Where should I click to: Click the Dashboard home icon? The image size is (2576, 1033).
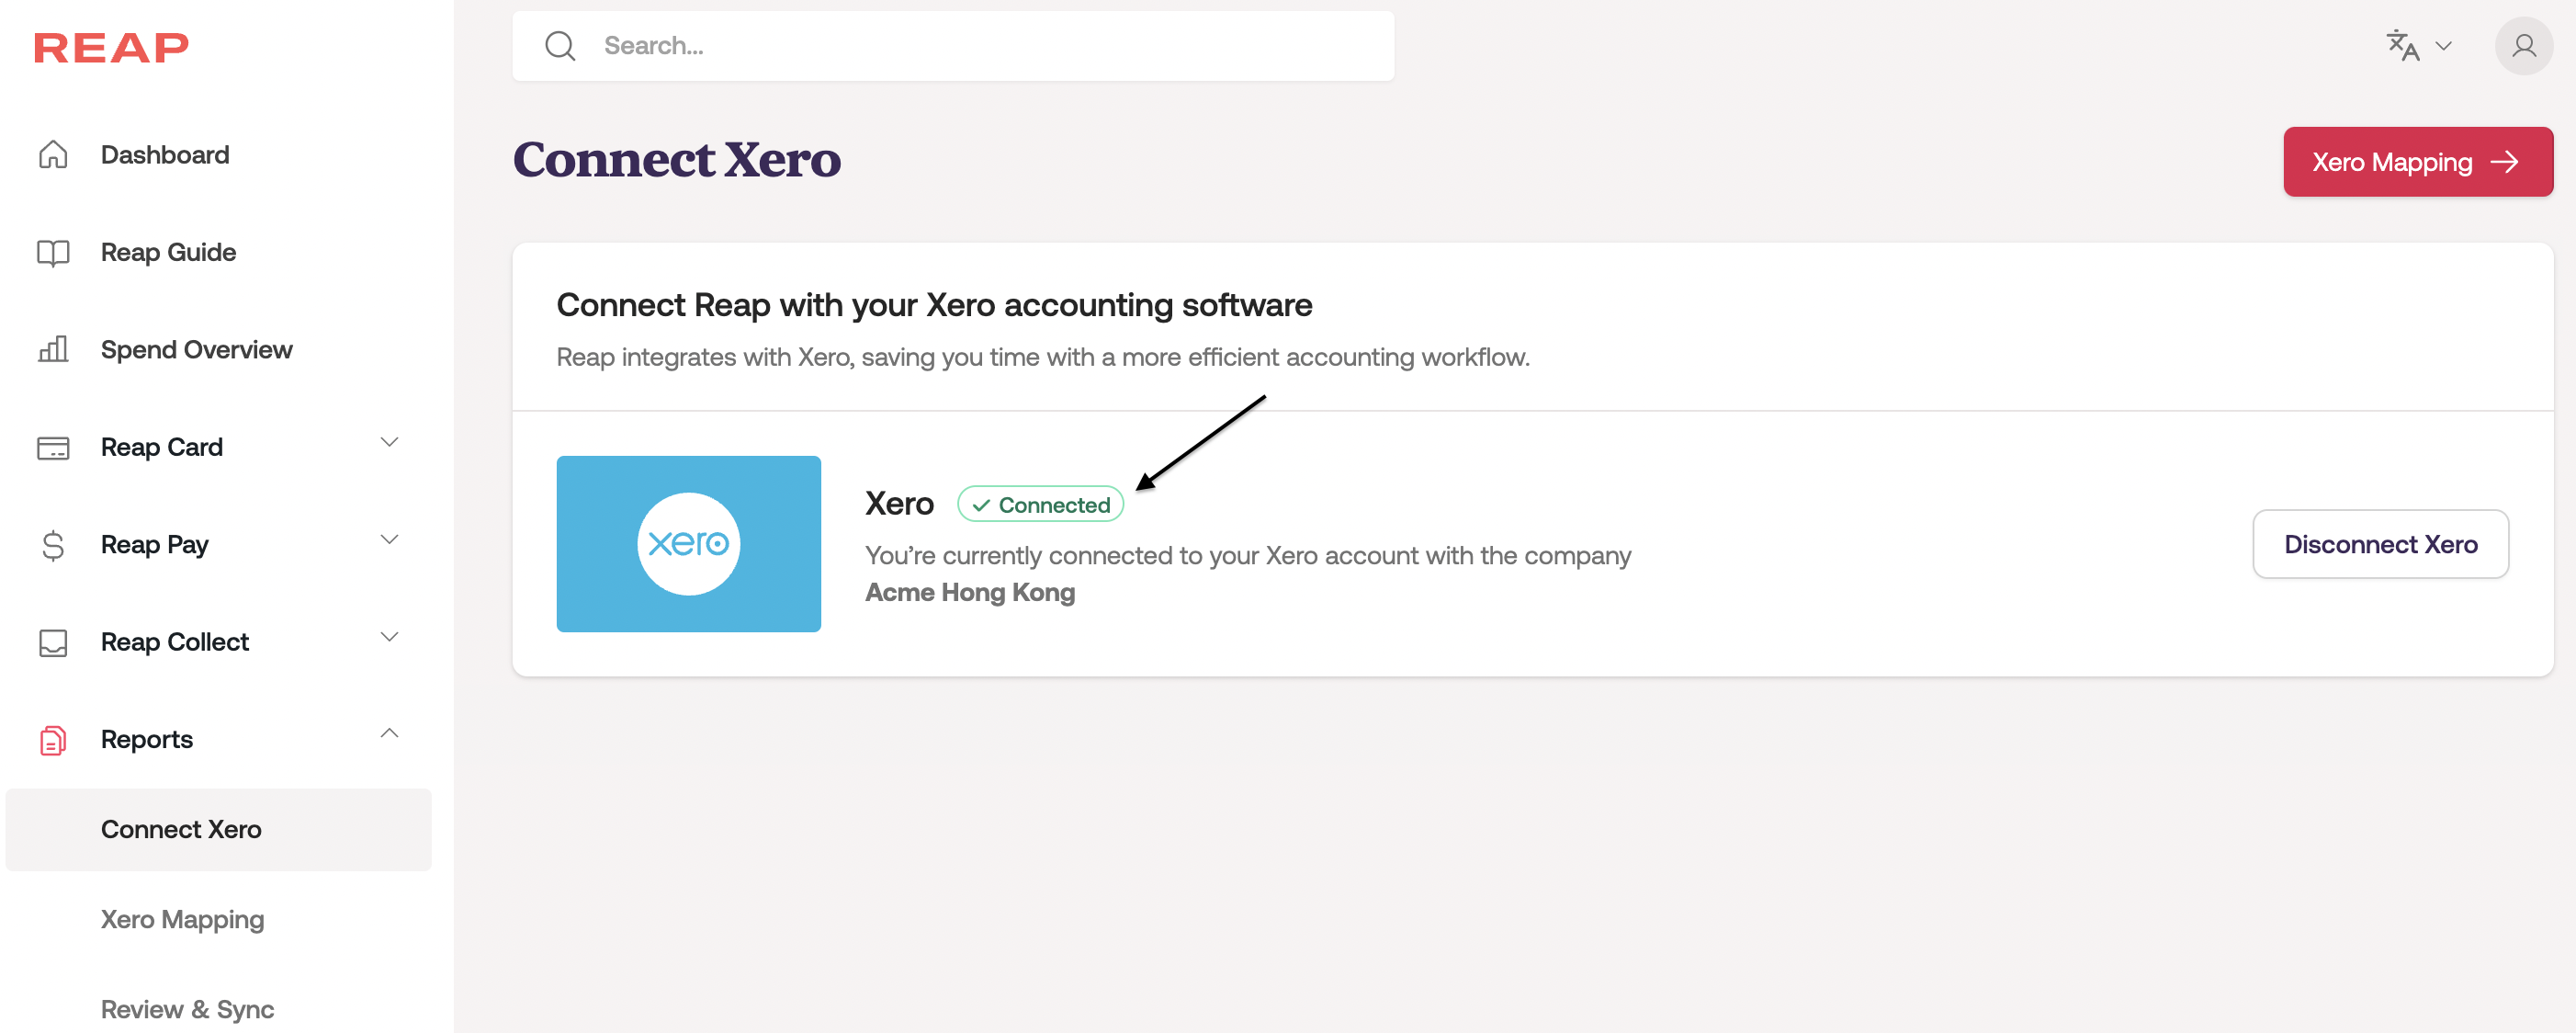(x=53, y=155)
